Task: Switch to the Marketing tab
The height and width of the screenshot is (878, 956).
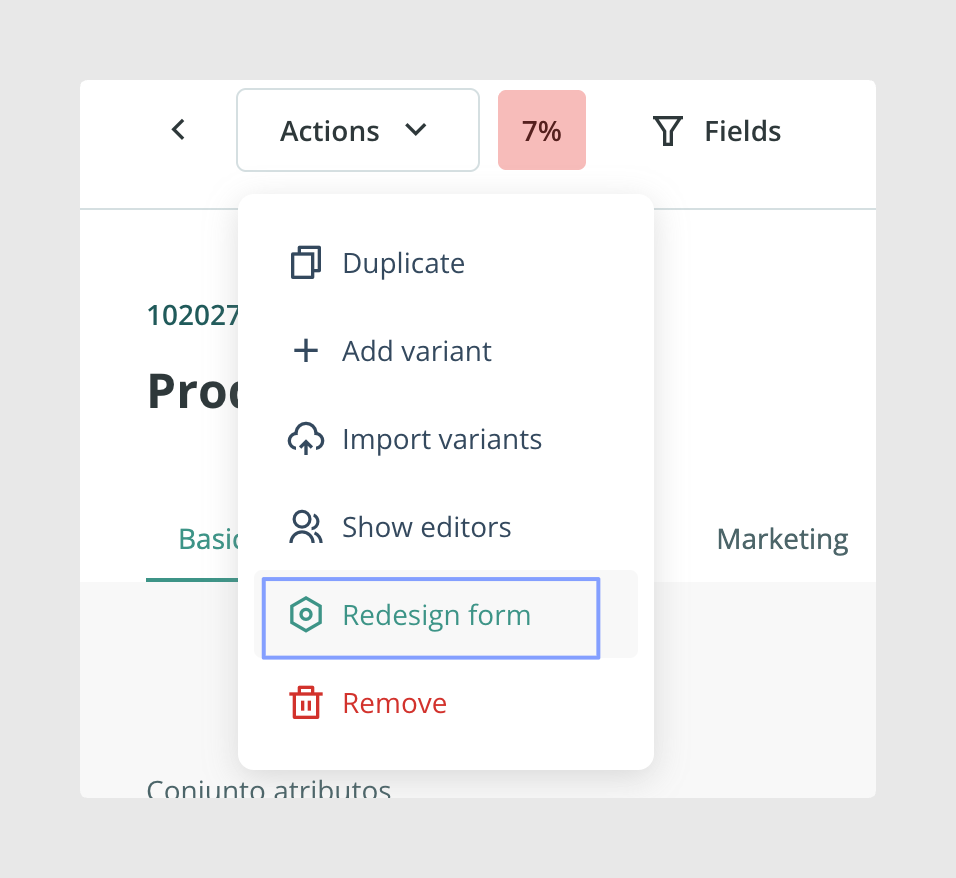Action: 782,539
